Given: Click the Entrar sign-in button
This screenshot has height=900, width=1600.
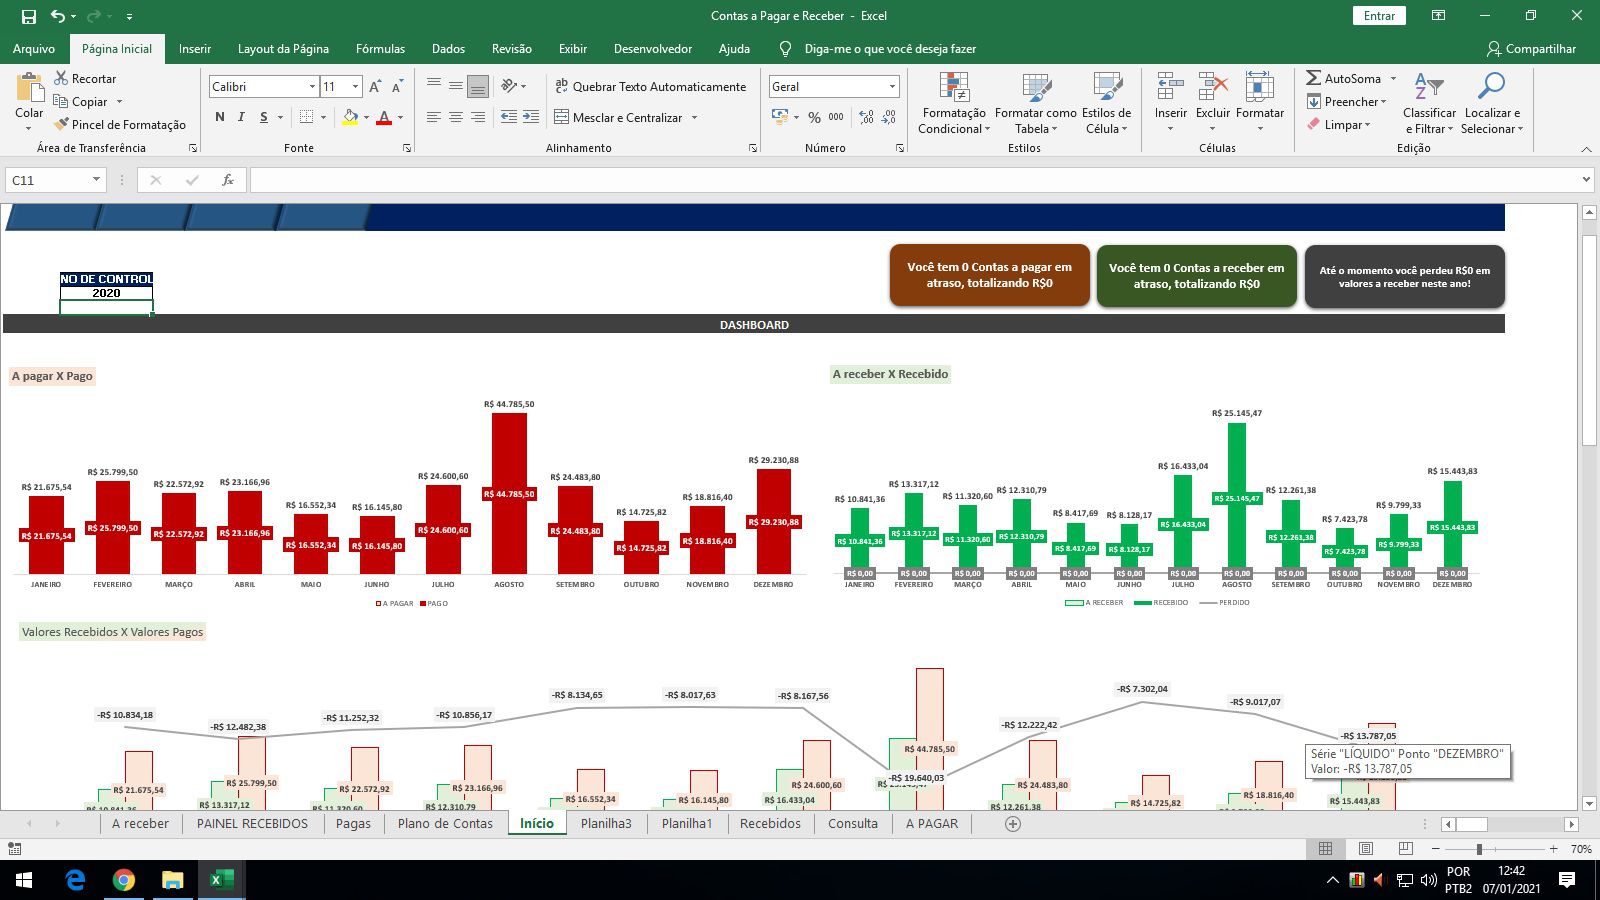Looking at the screenshot, I should click(1379, 16).
